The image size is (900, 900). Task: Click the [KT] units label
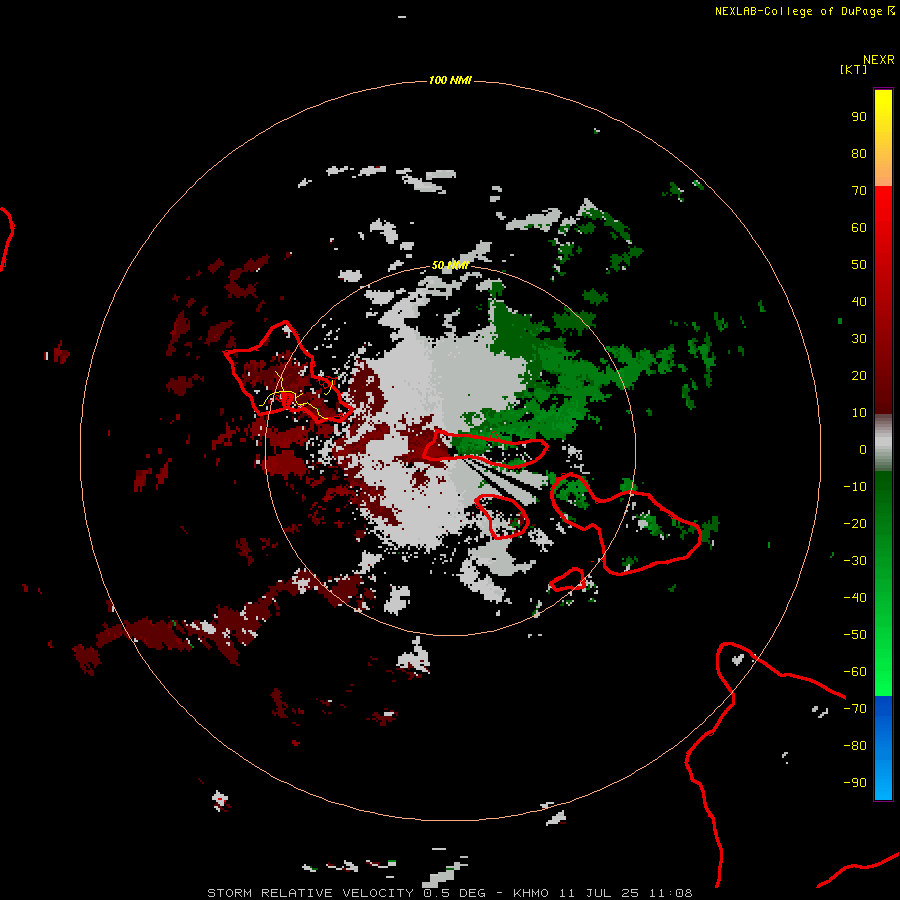[853, 69]
